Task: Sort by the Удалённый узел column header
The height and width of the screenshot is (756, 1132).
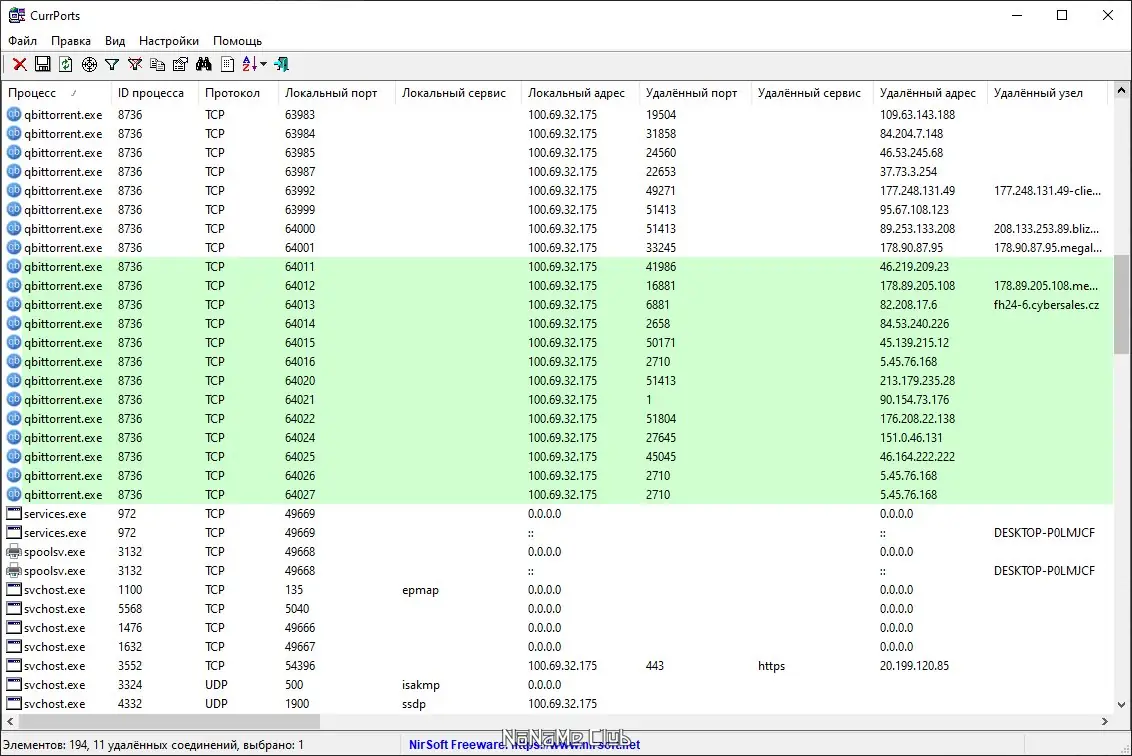Action: point(1047,93)
